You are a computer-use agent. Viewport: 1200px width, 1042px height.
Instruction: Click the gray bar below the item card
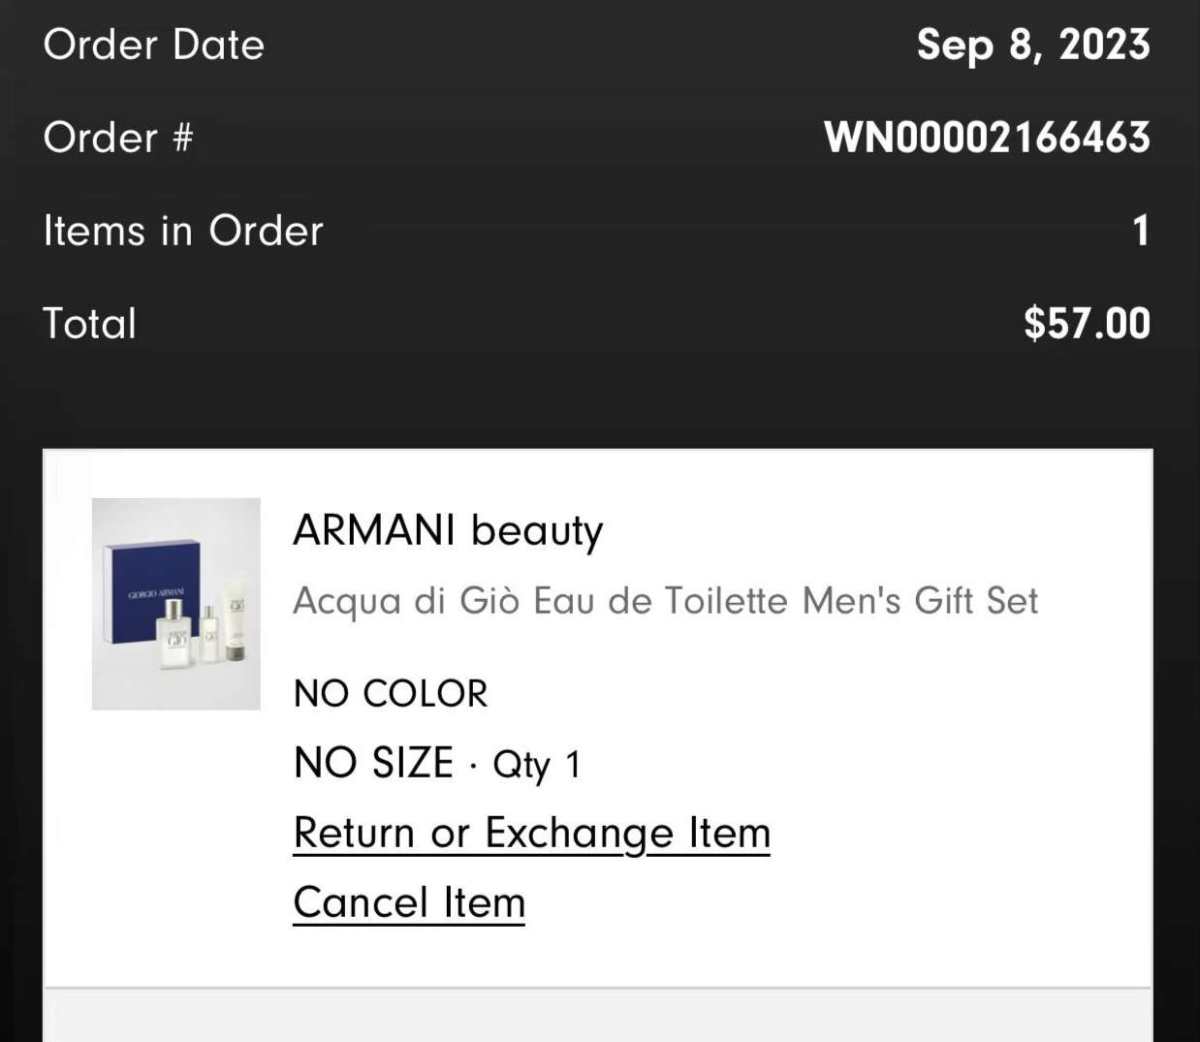(598, 1015)
